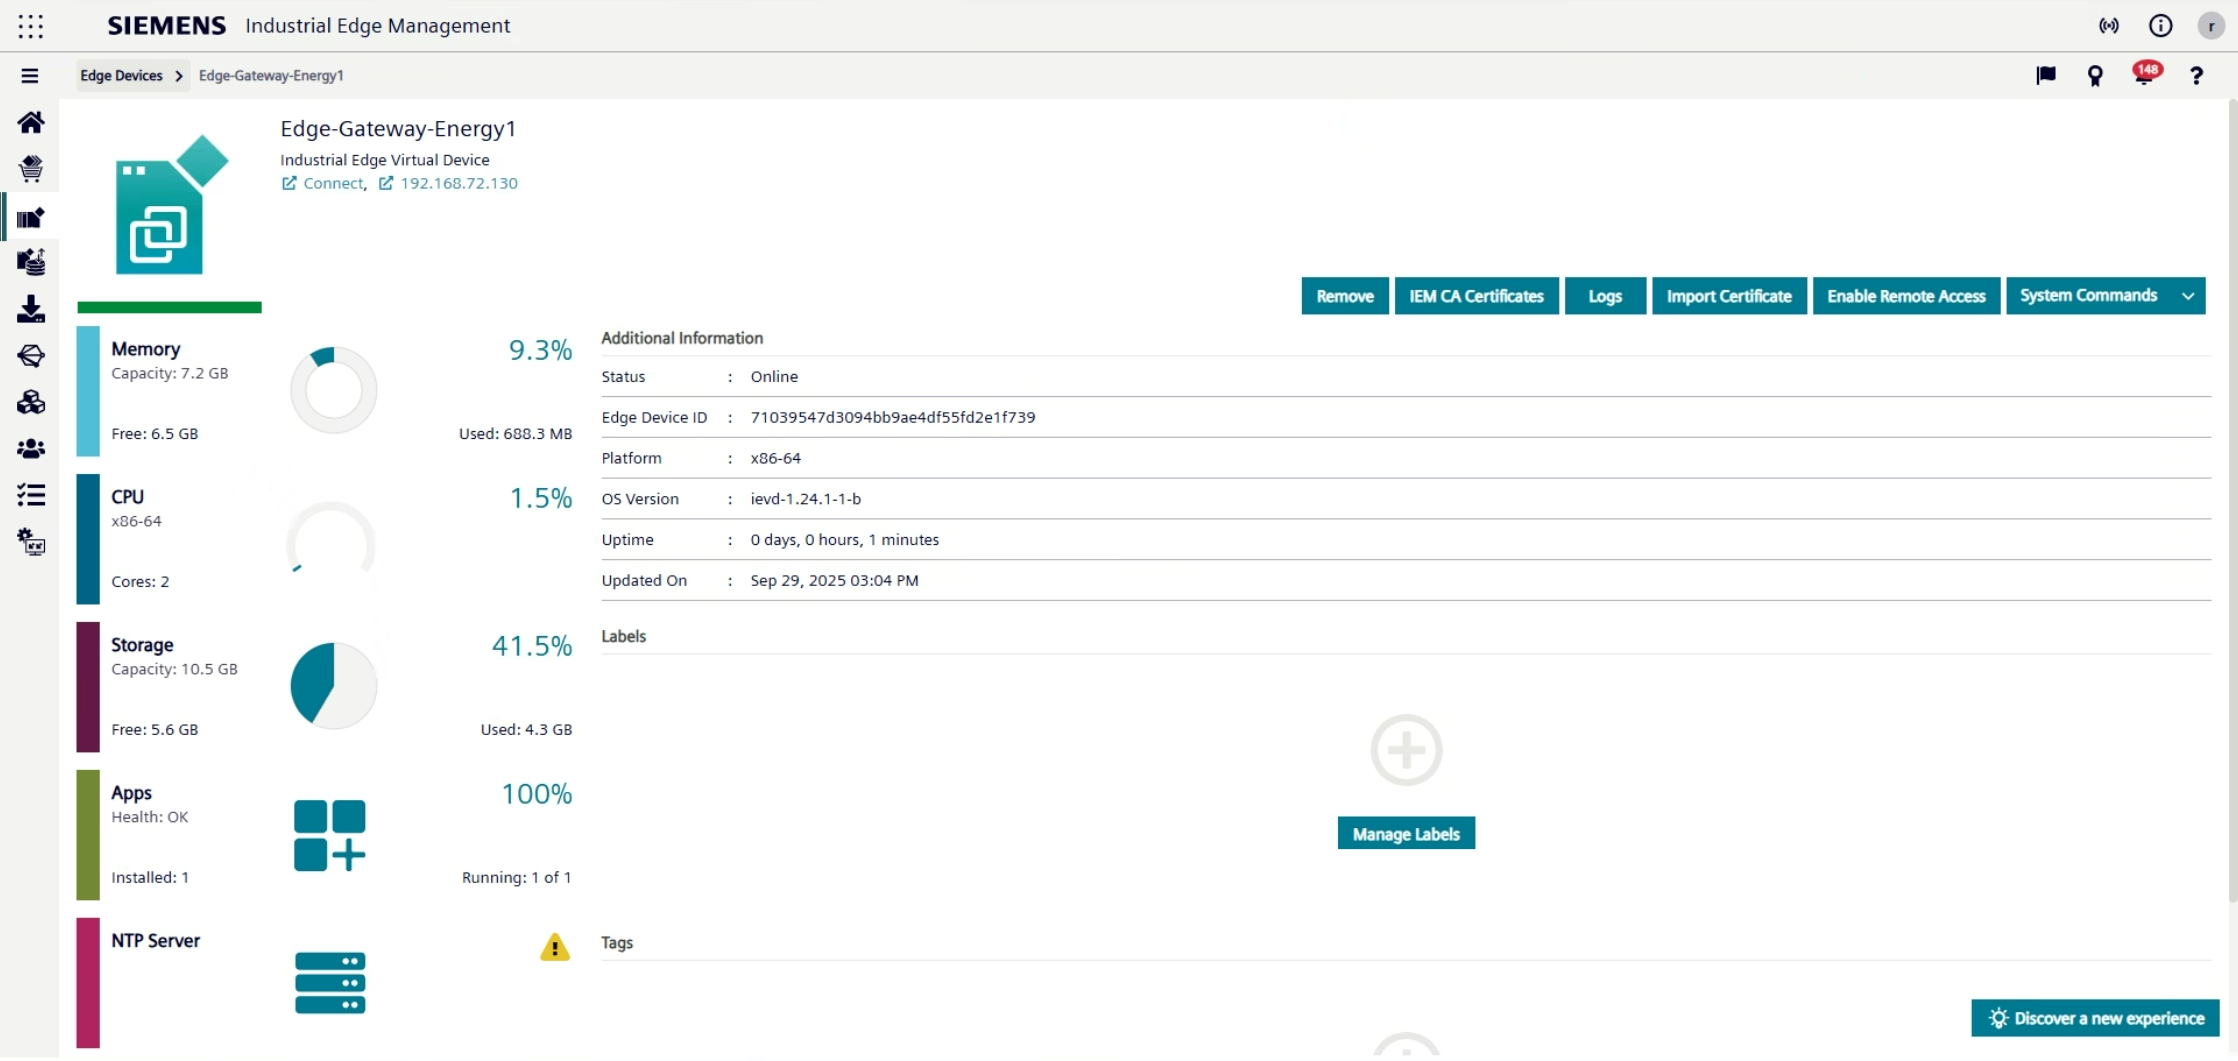
Task: Open the help question mark icon
Action: tap(2196, 76)
